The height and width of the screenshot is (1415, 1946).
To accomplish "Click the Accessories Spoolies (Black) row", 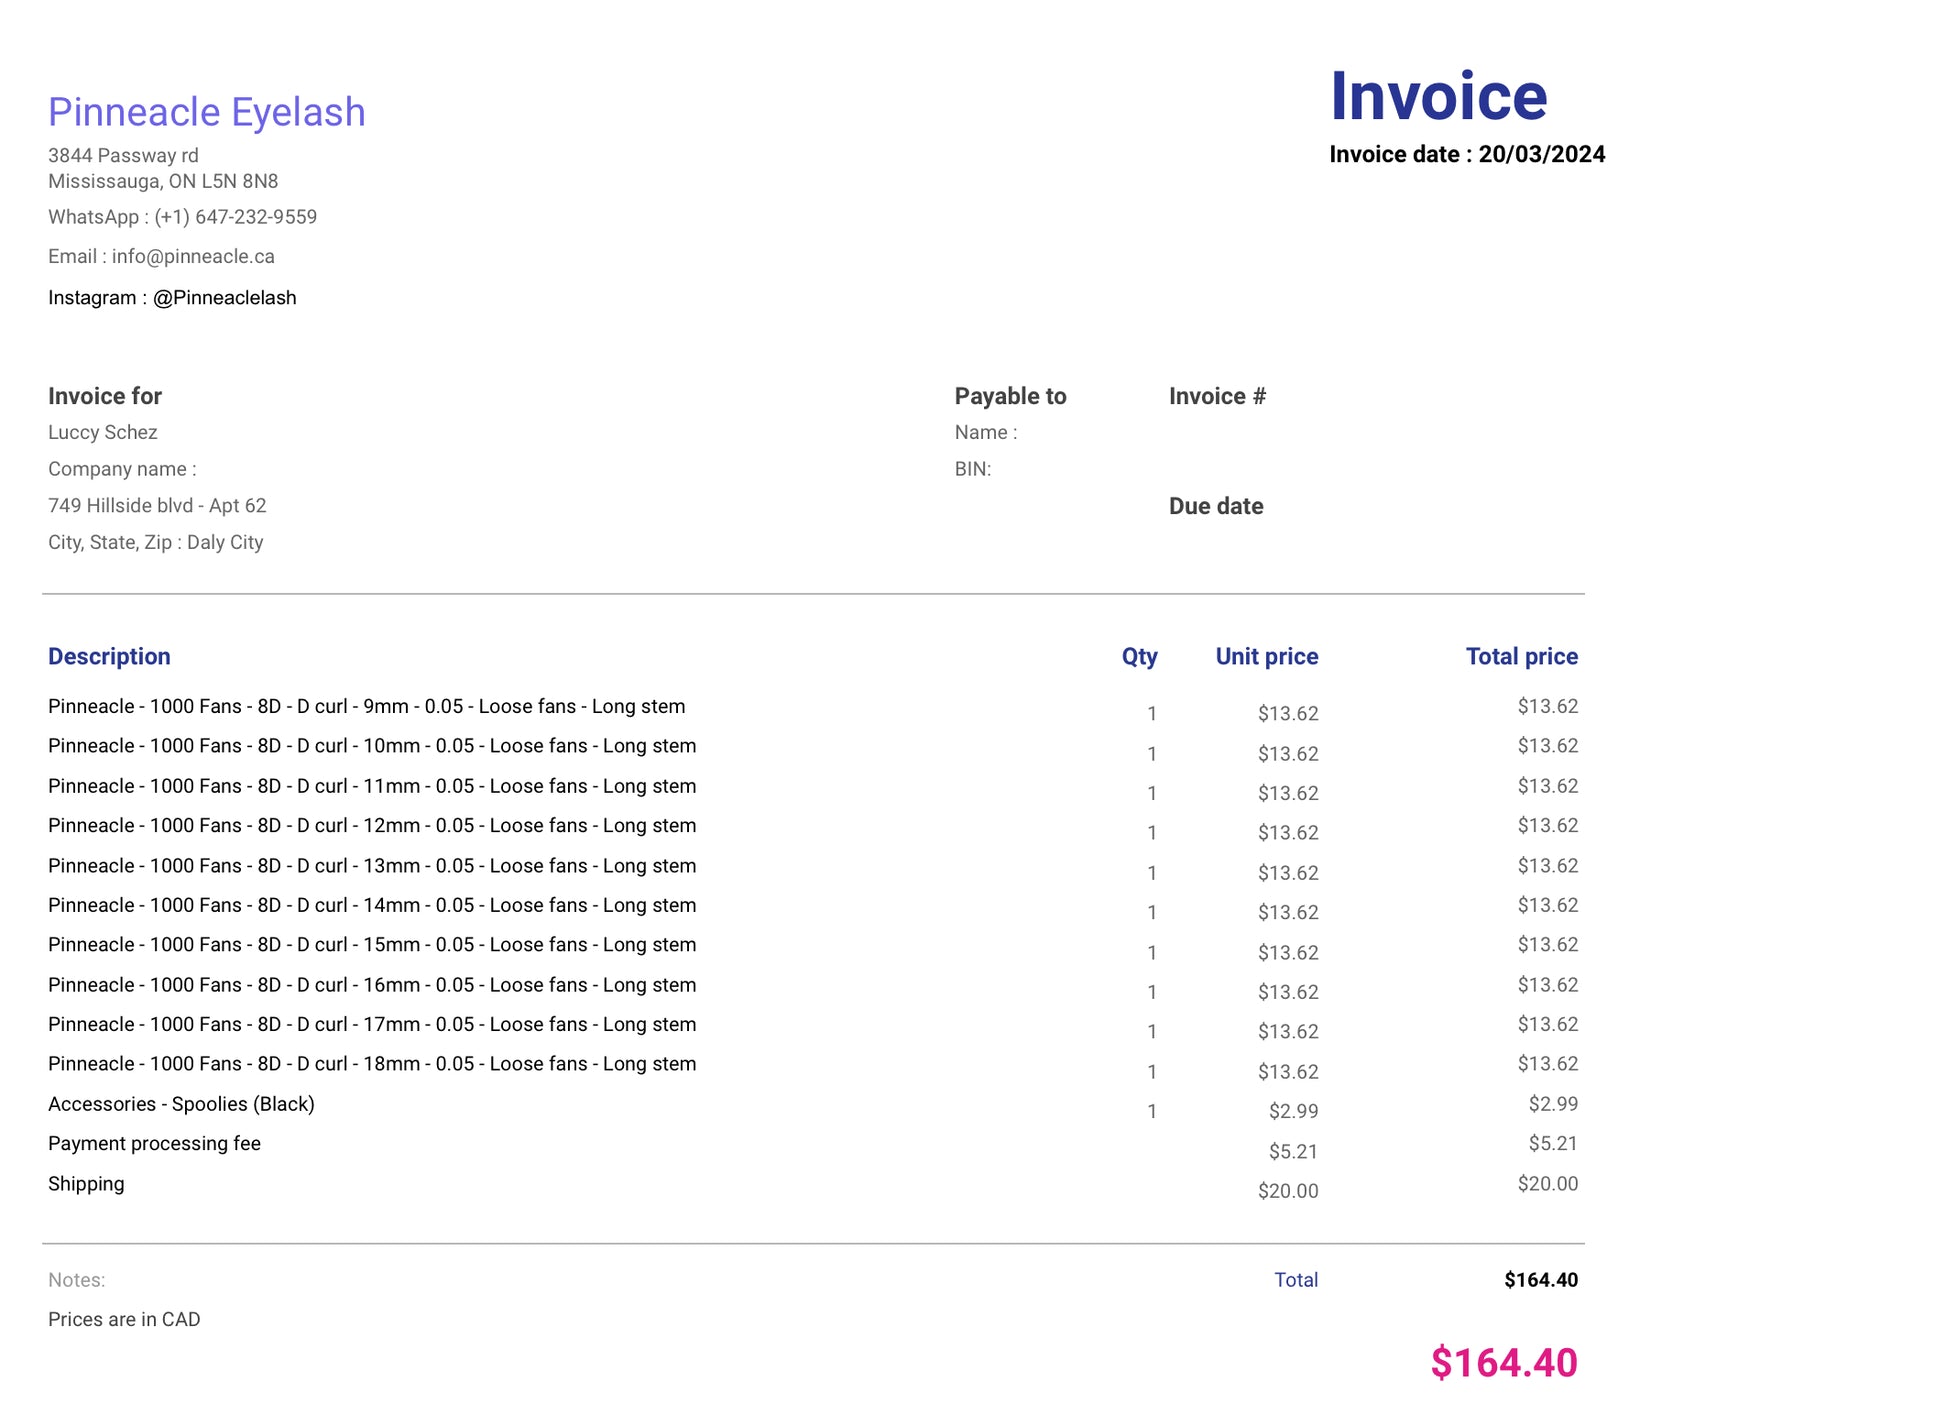I will coord(181,1104).
